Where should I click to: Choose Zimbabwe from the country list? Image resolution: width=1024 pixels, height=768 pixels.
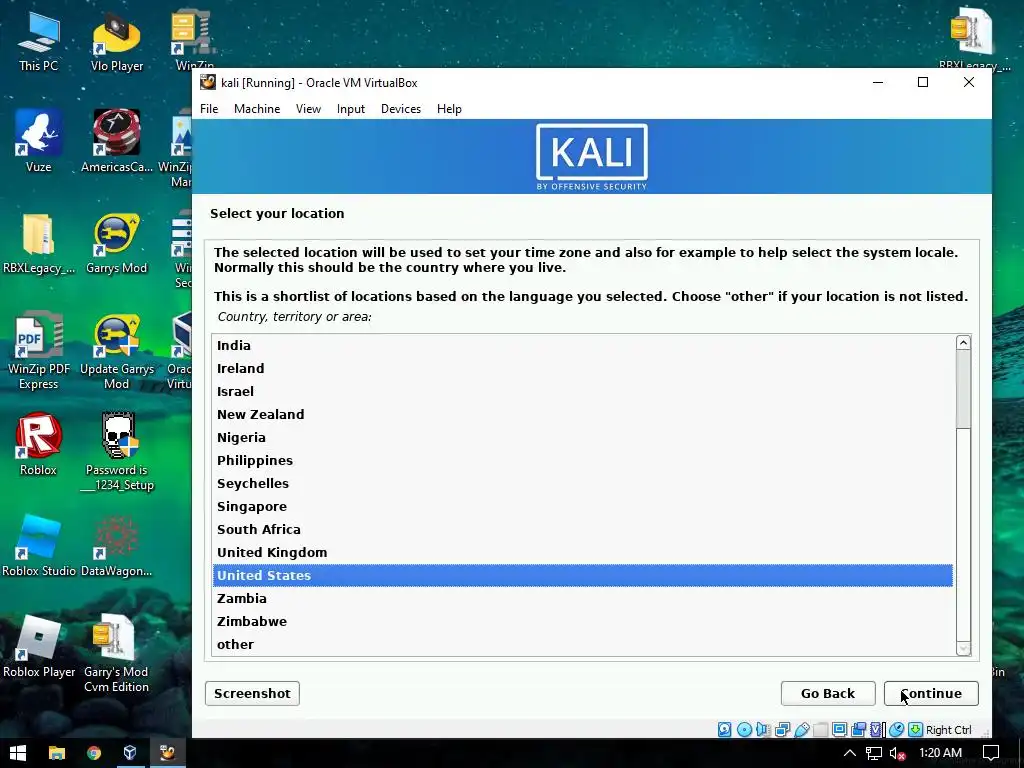tap(583, 622)
